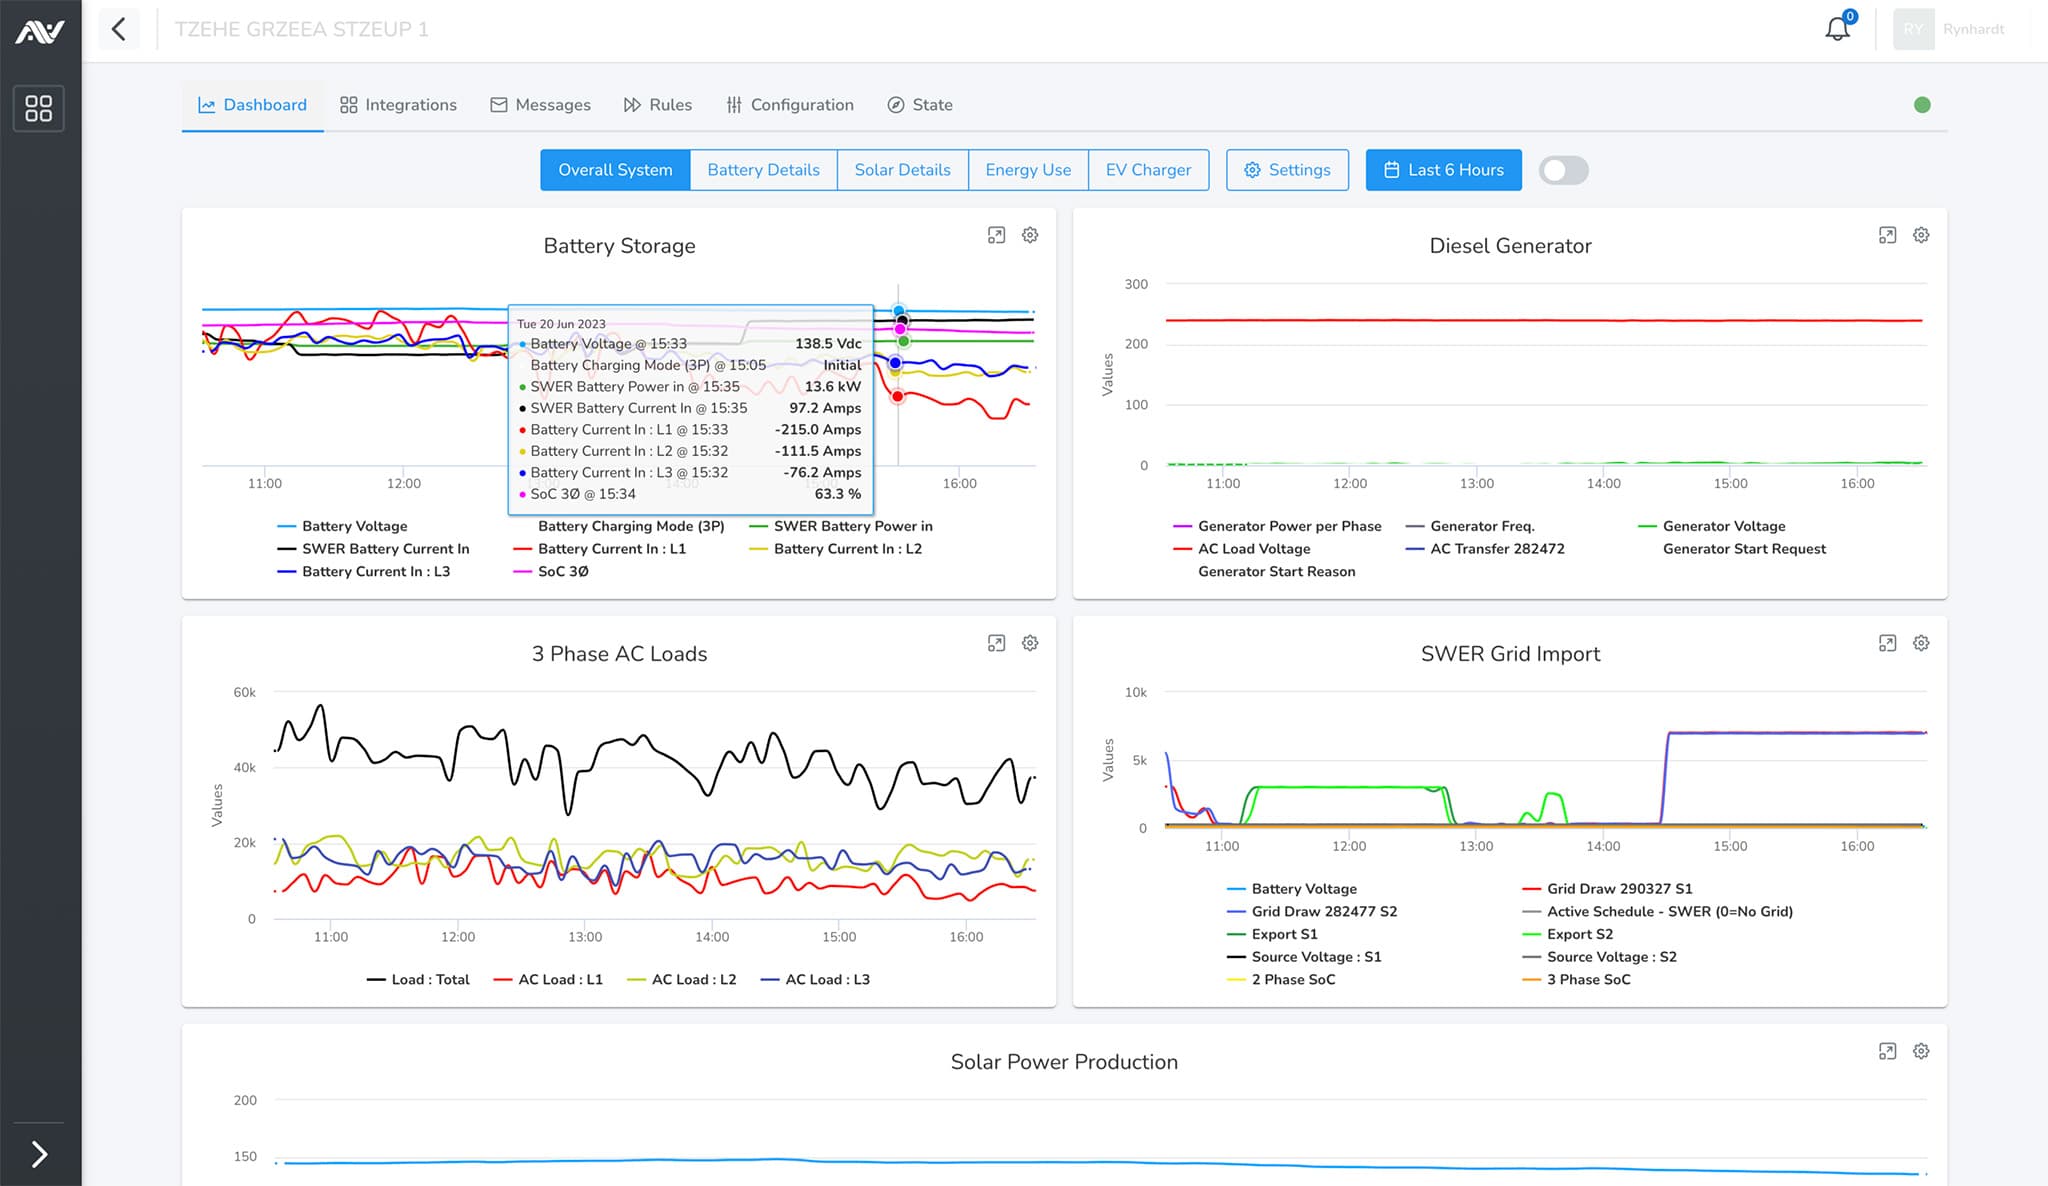
Task: Expand the Battery Storage chart
Action: [996, 235]
